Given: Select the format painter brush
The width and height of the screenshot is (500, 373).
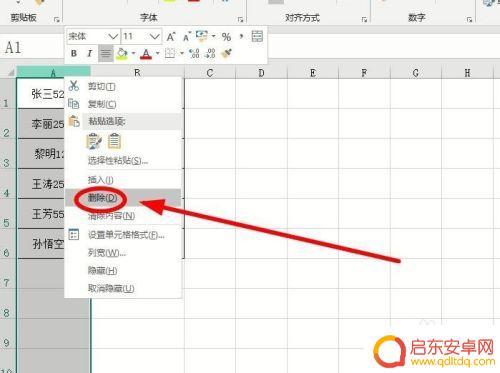Looking at the screenshot, I should pyautogui.click(x=226, y=53).
